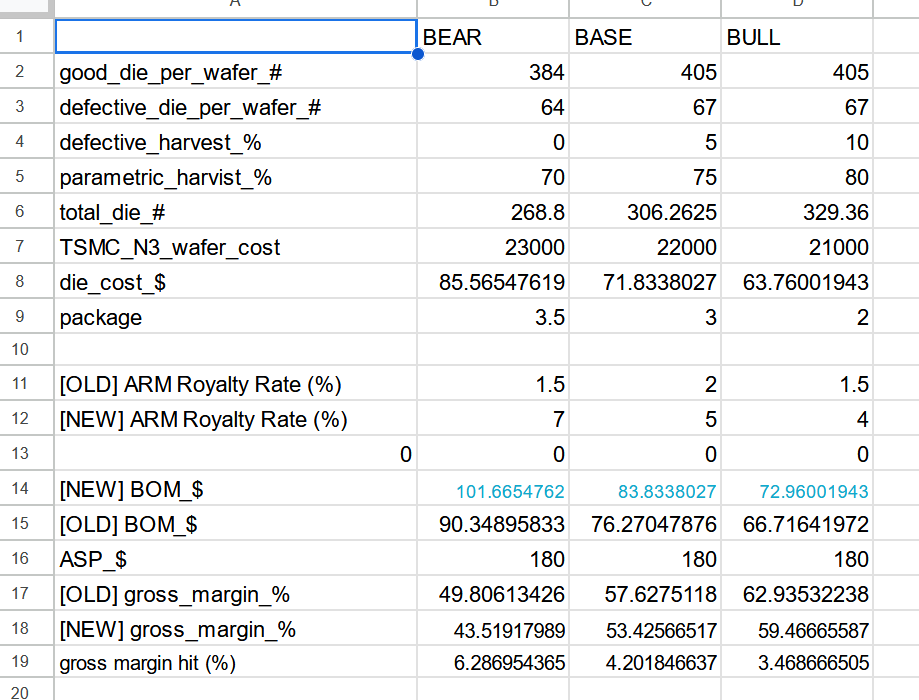
Task: Click the defective harvest value 10
Action: click(797, 141)
